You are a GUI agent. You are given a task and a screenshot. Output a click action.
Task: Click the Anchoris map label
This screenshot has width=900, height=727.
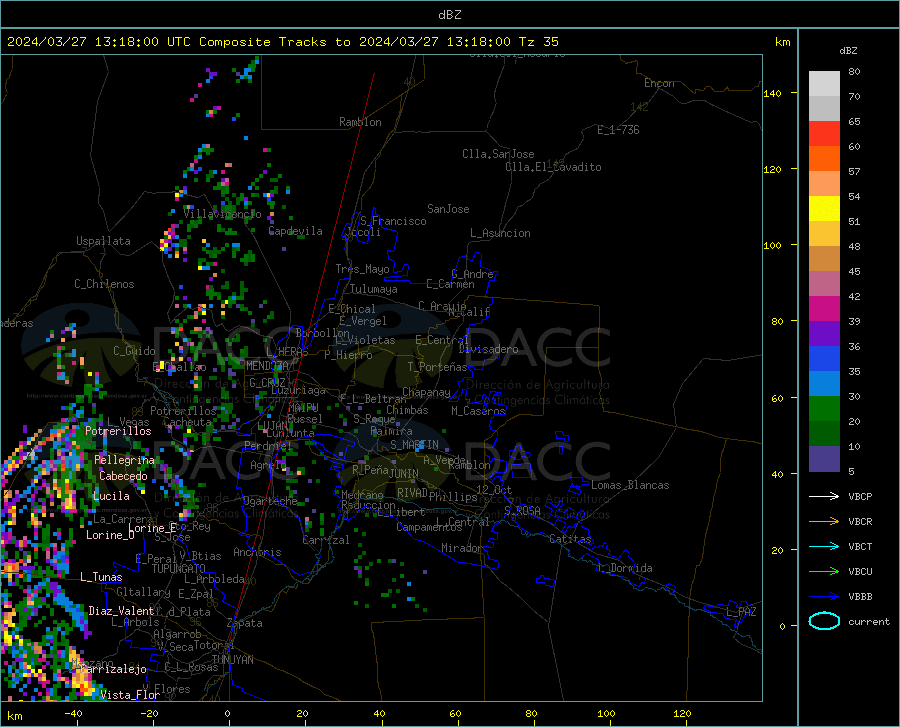coord(257,553)
